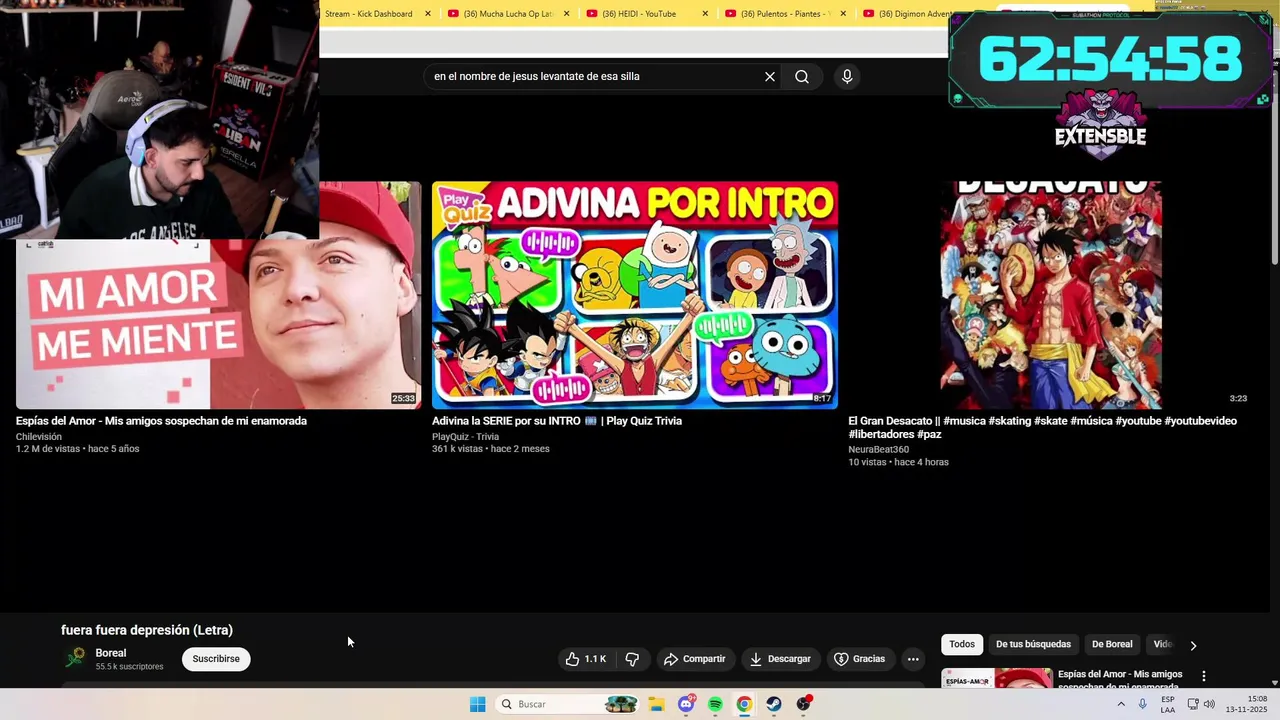Show hidden tray icons chevron
This screenshot has height=720, width=1280.
[x=1120, y=704]
